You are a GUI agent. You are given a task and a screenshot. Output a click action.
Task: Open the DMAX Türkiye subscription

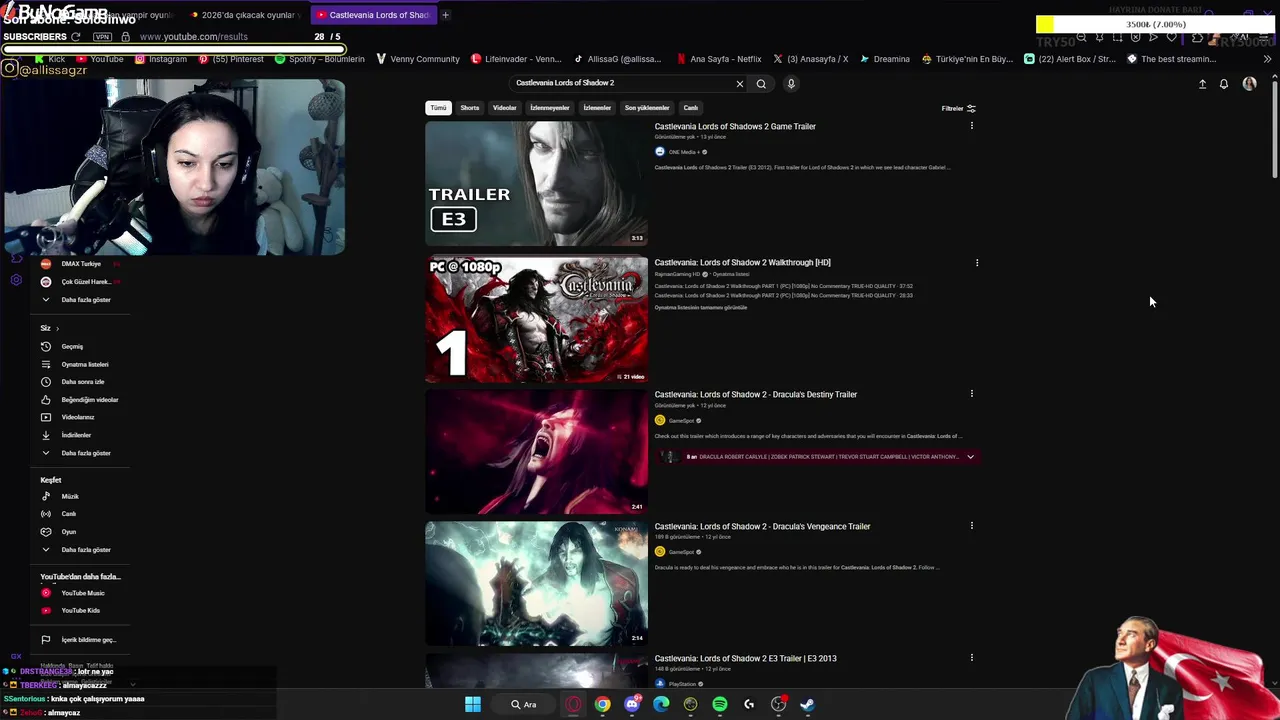[80, 264]
